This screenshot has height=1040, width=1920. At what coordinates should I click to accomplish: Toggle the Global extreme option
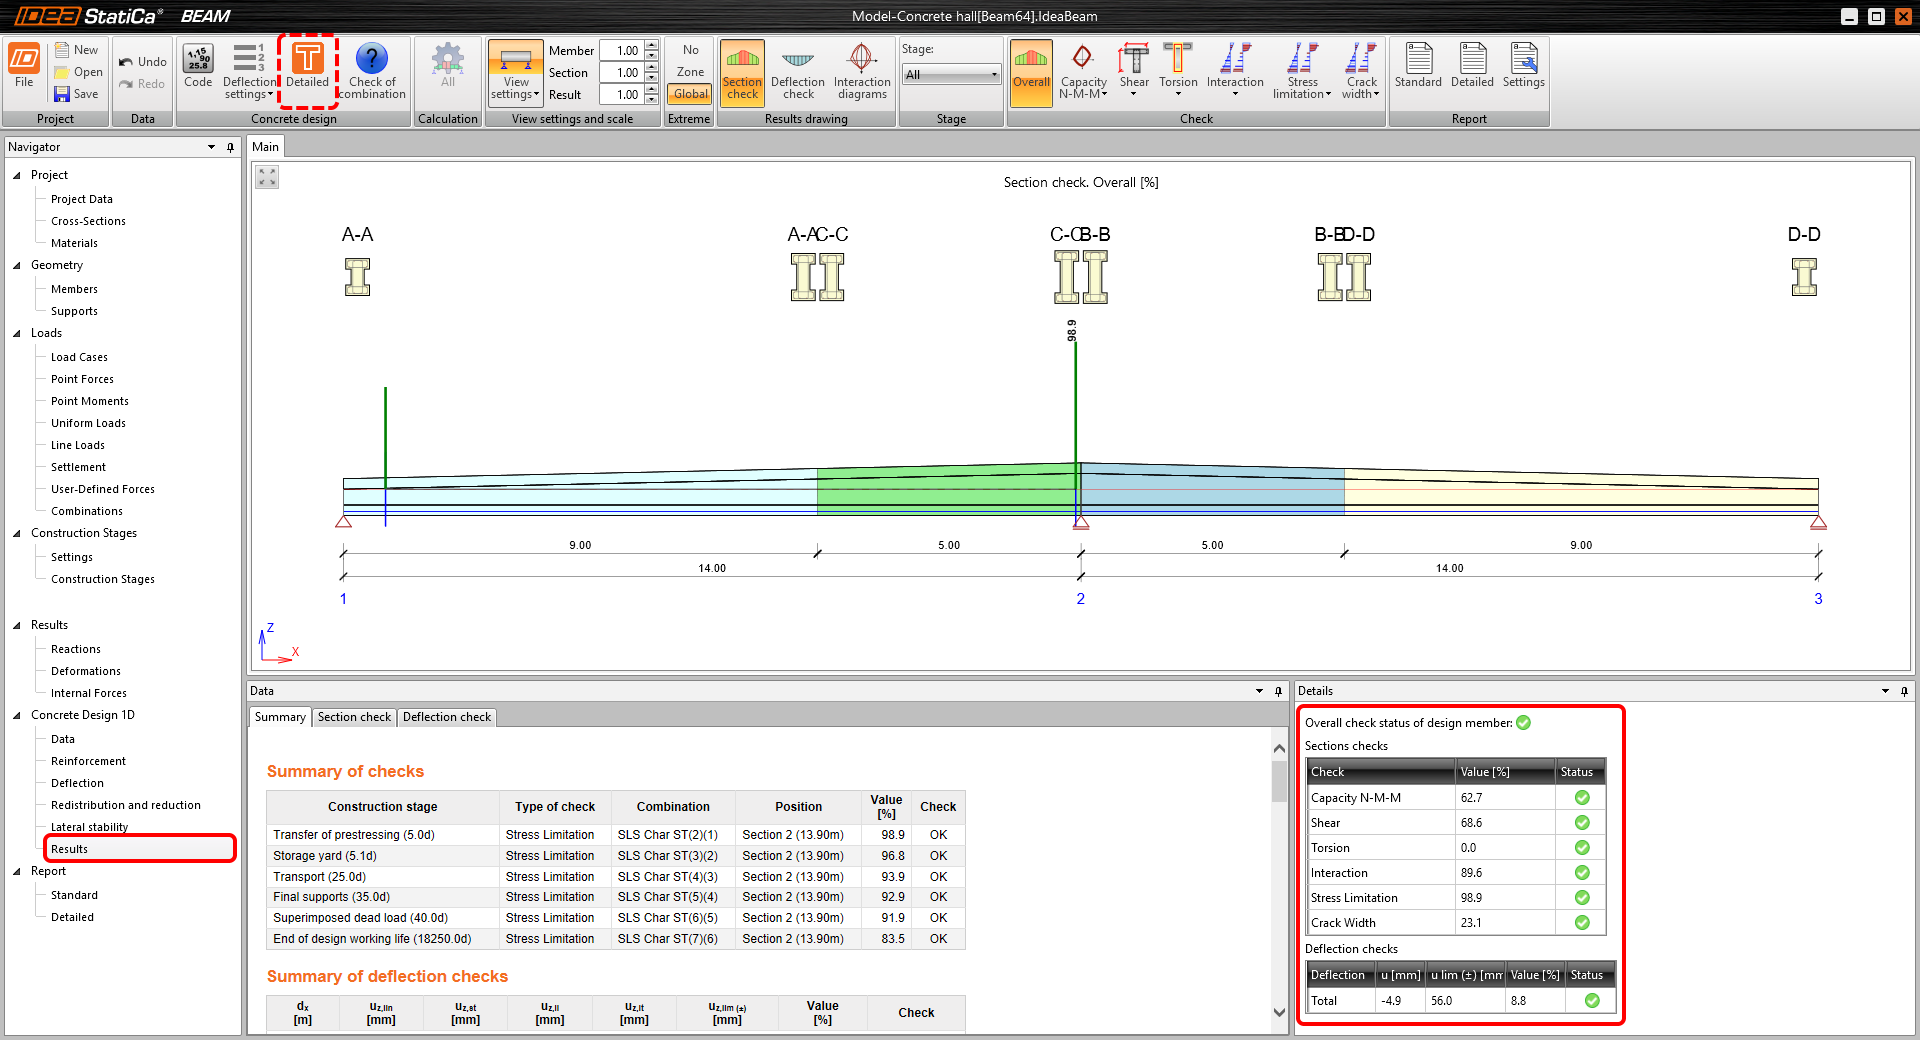click(690, 94)
